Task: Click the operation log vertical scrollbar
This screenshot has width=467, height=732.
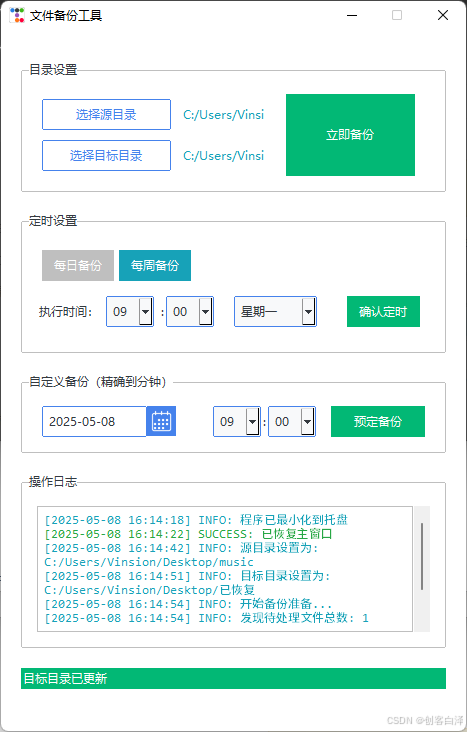Action: click(x=422, y=569)
